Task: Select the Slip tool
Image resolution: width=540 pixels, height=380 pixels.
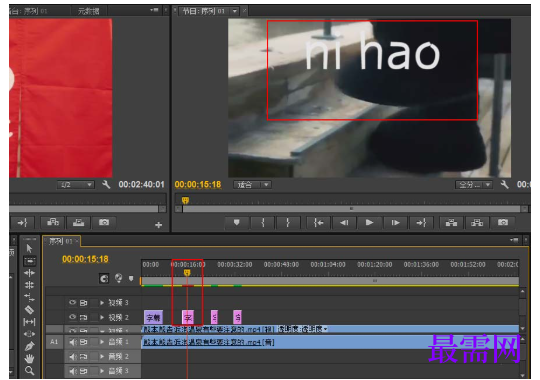Action: click(29, 322)
